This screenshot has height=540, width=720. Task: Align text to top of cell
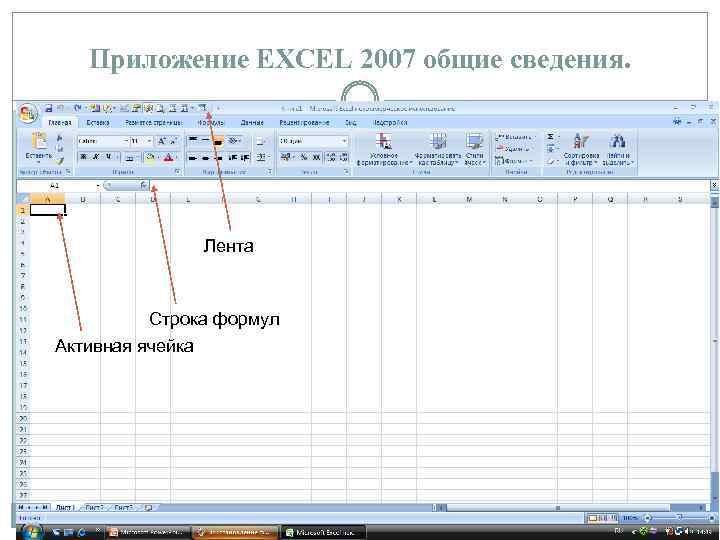tap(193, 140)
